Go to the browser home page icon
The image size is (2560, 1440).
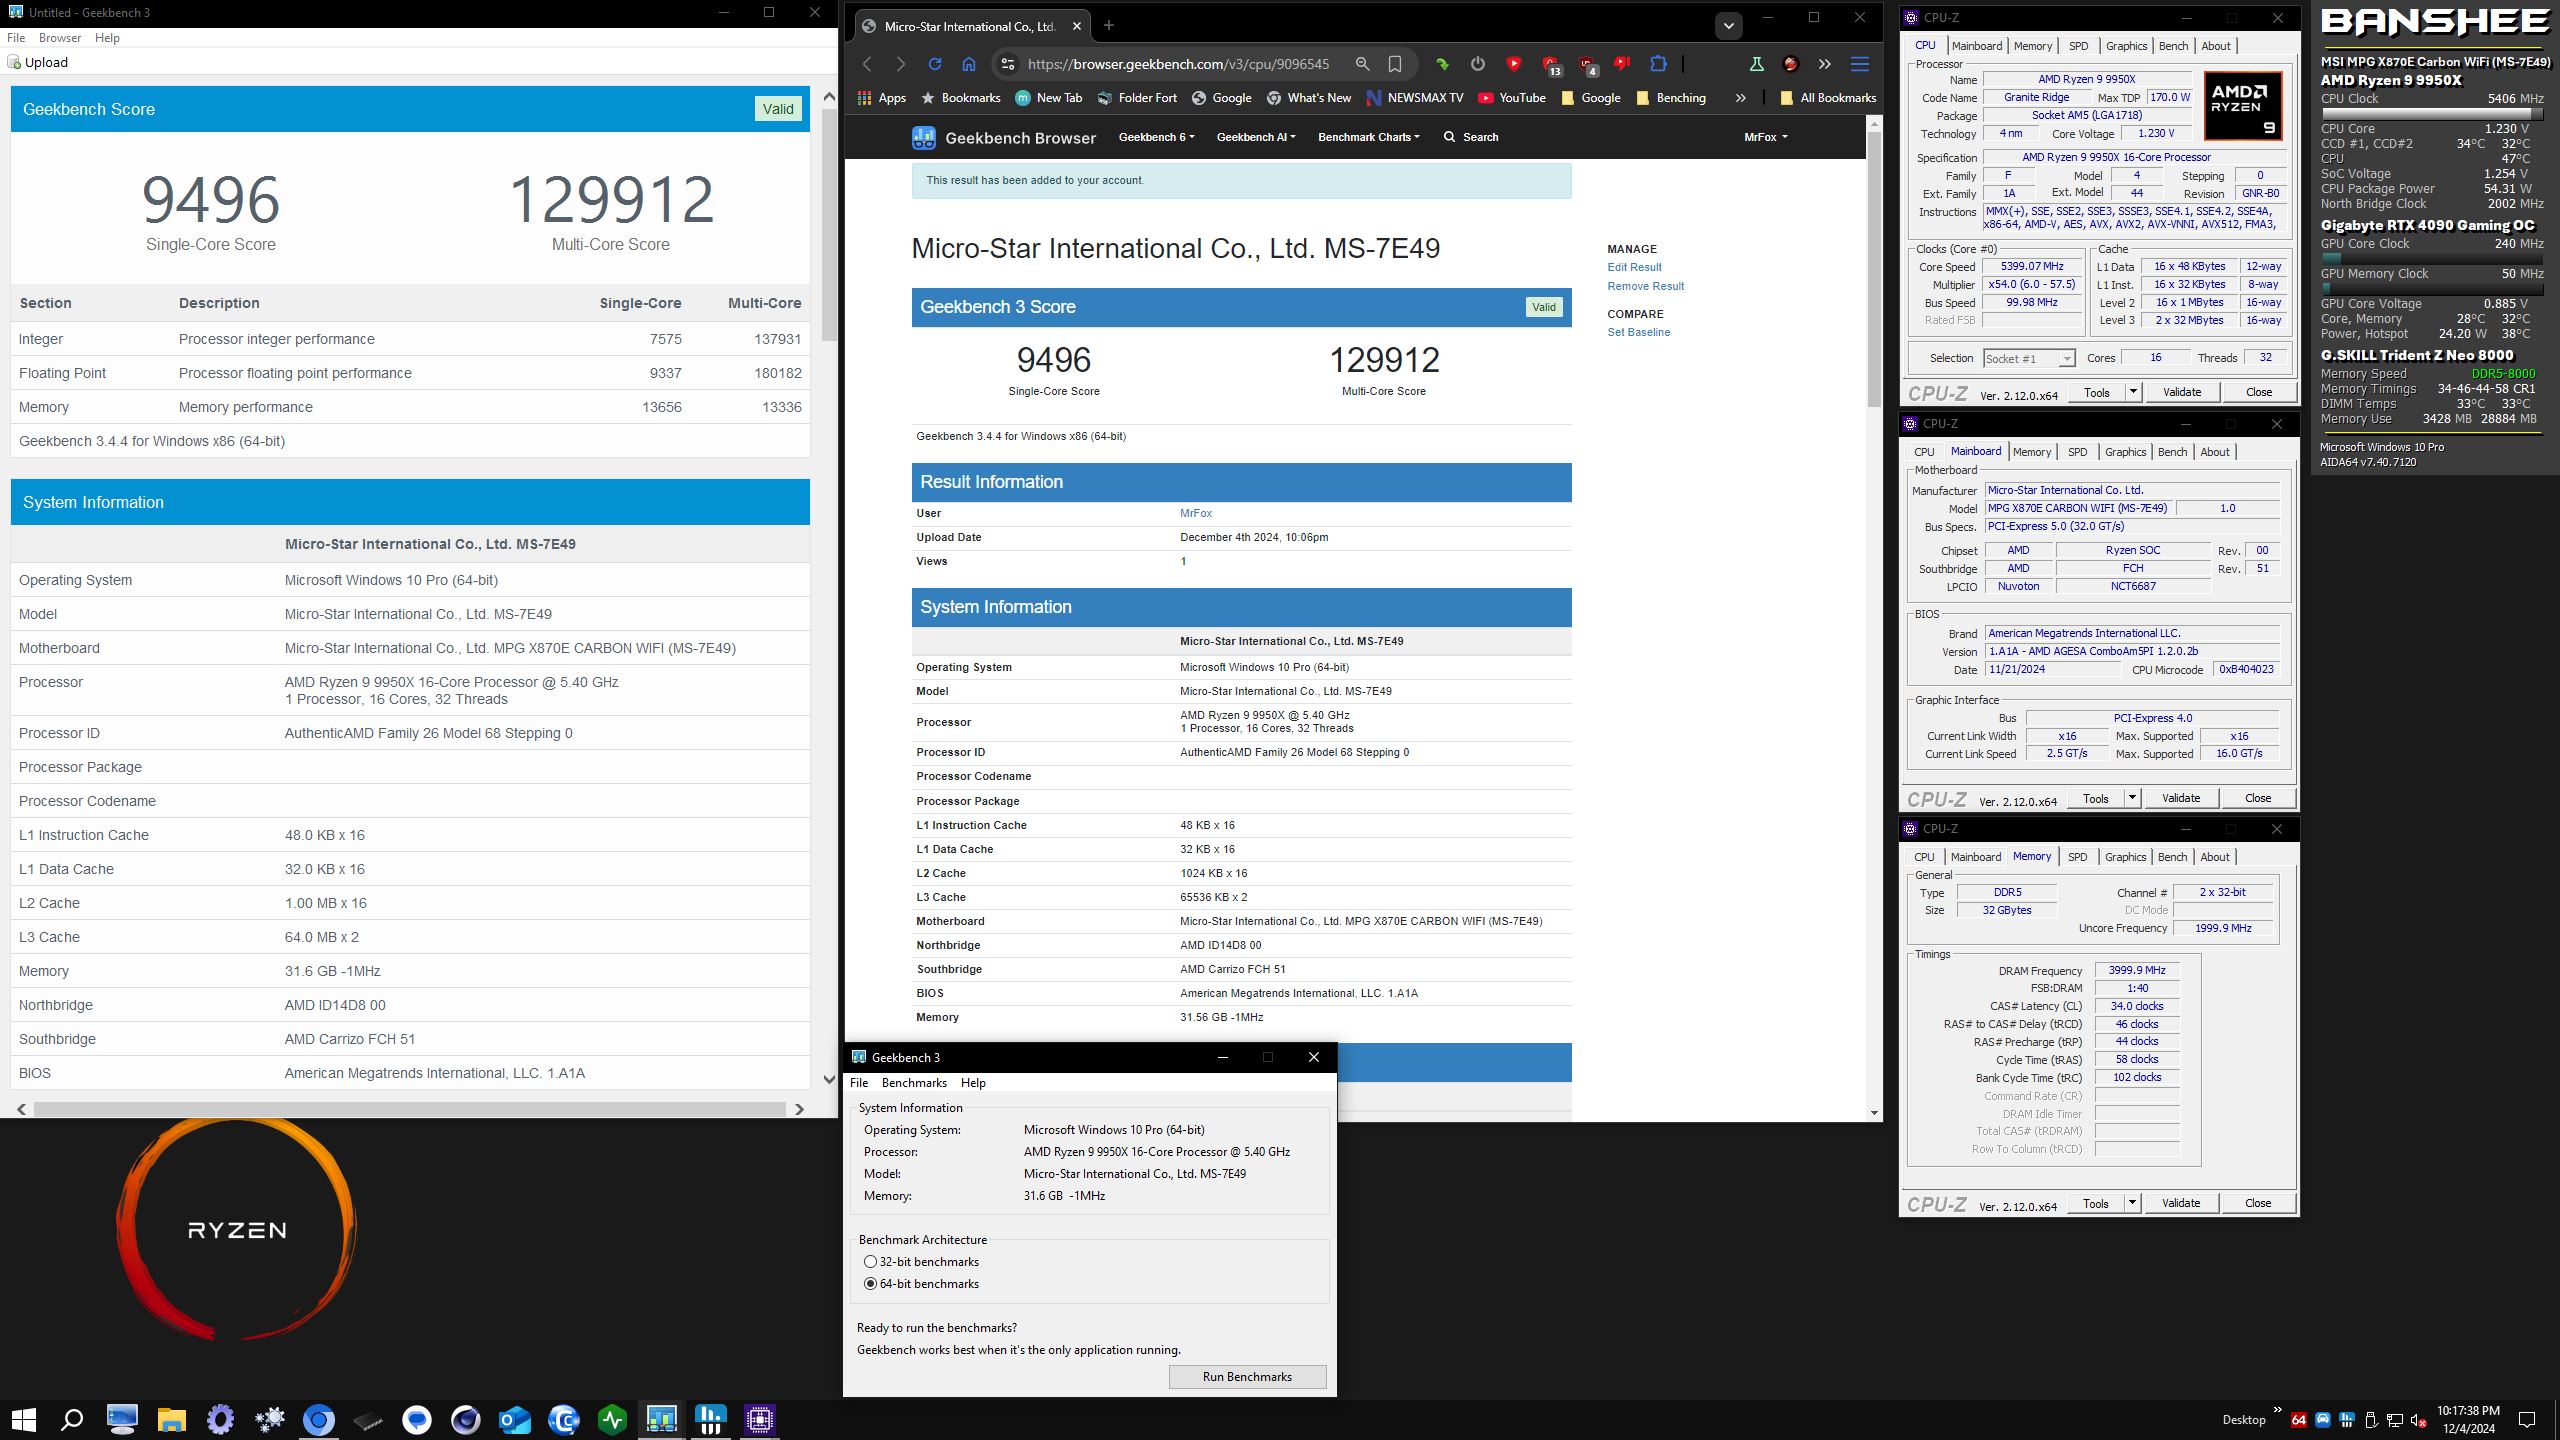point(969,64)
